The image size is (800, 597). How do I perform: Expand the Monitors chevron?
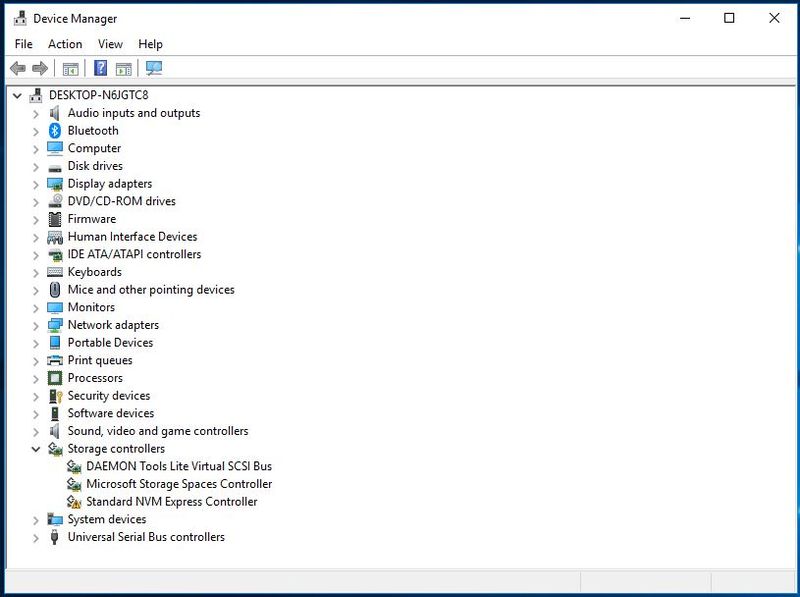[36, 308]
